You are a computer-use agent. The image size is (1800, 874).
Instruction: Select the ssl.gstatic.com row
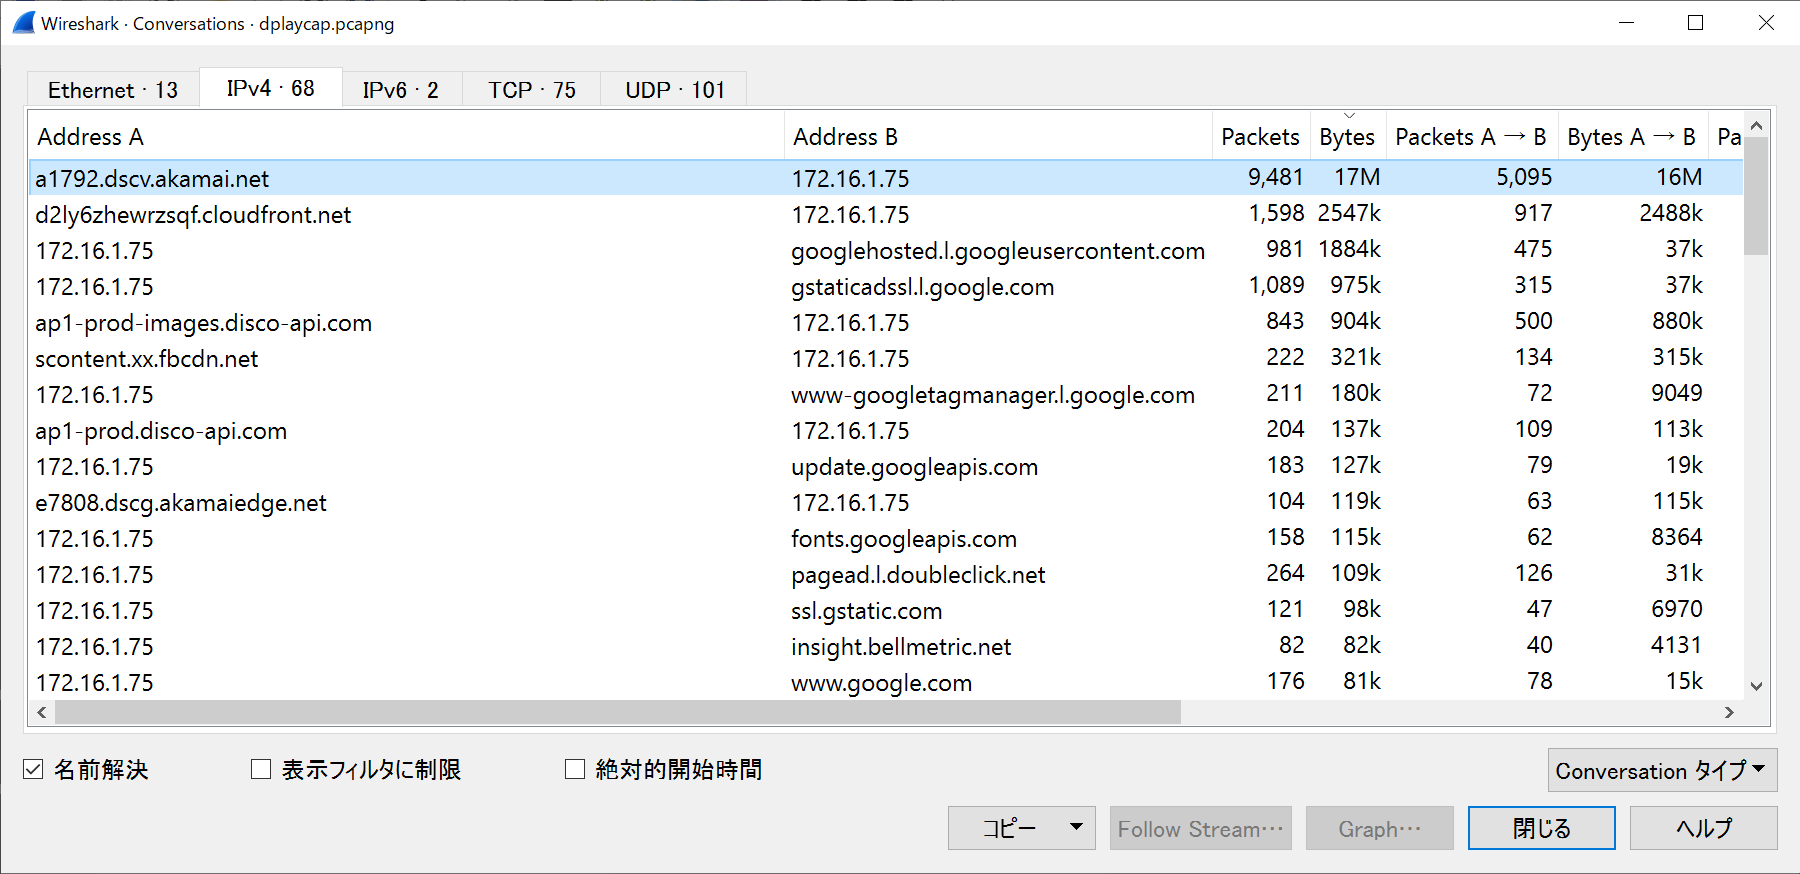click(x=886, y=610)
